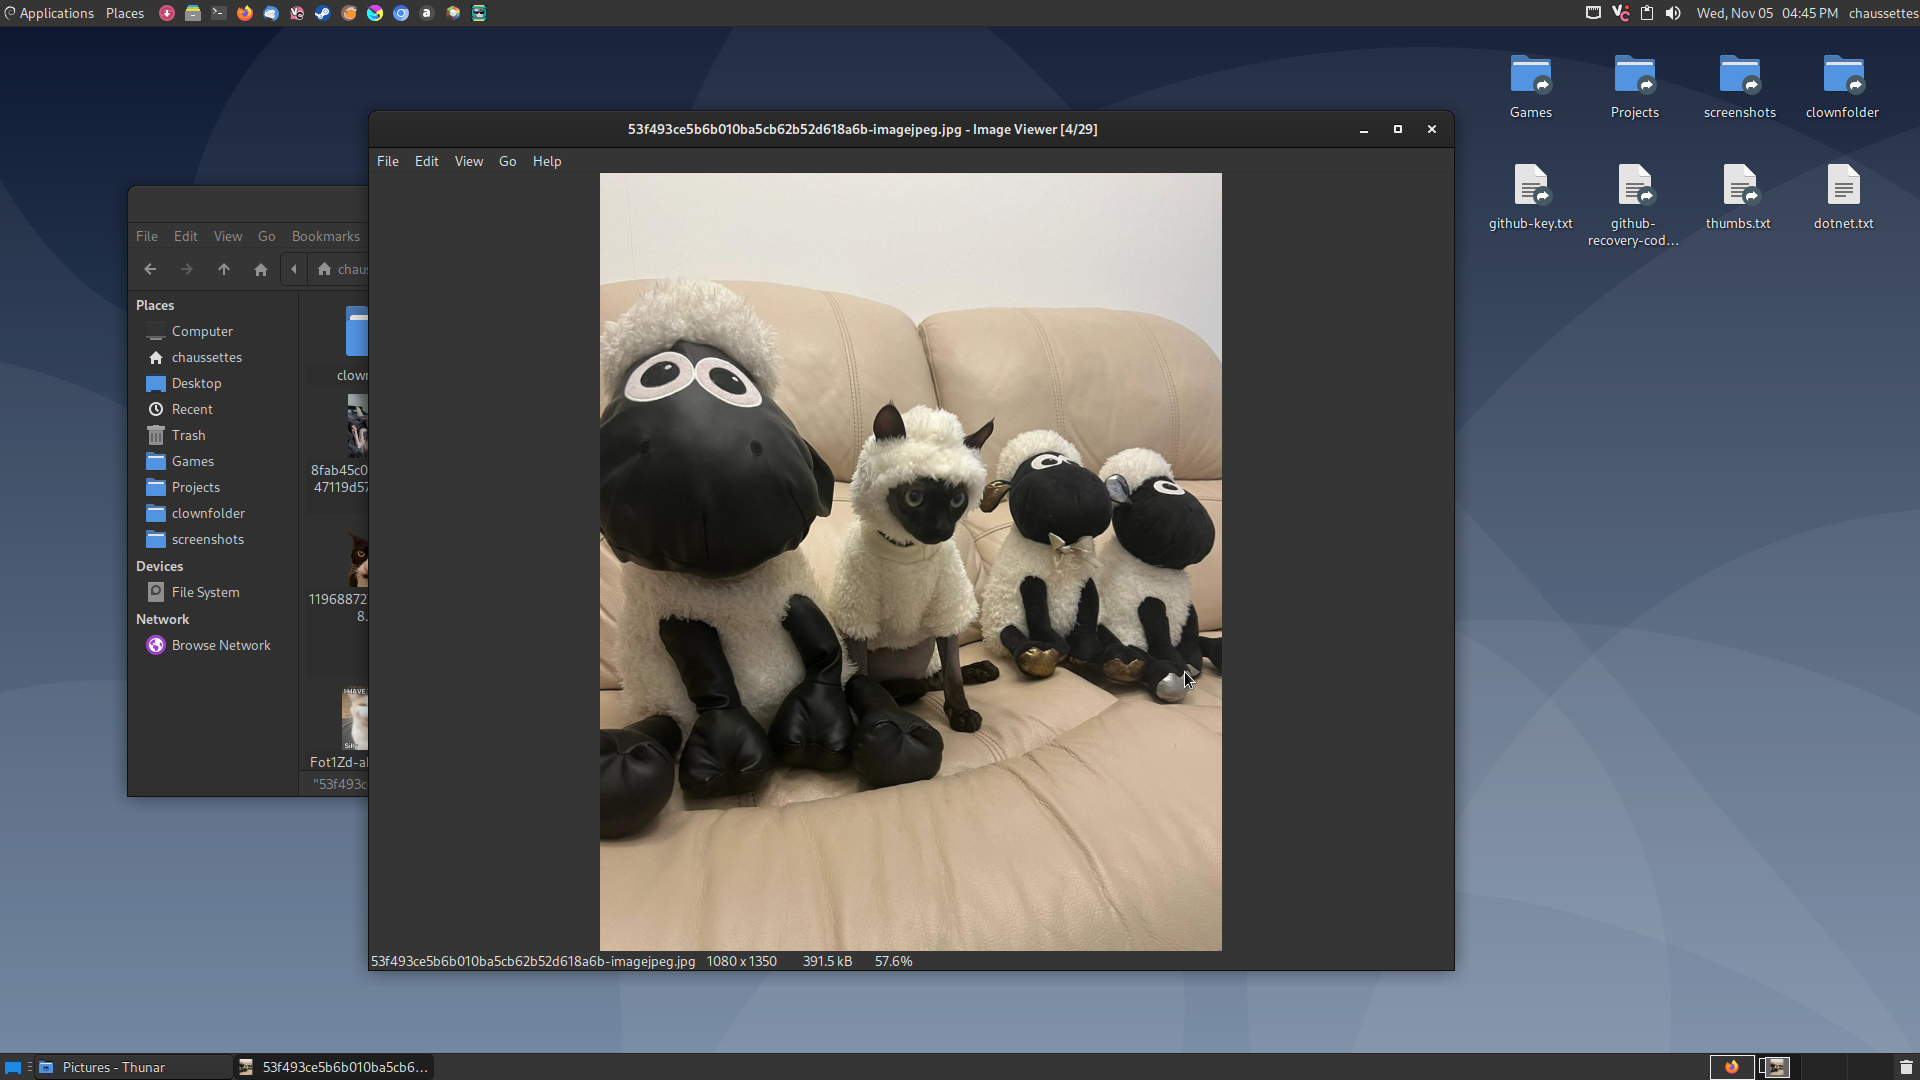This screenshot has width=1920, height=1080.
Task: Go to the parent folder with the up arrow
Action: tap(224, 269)
